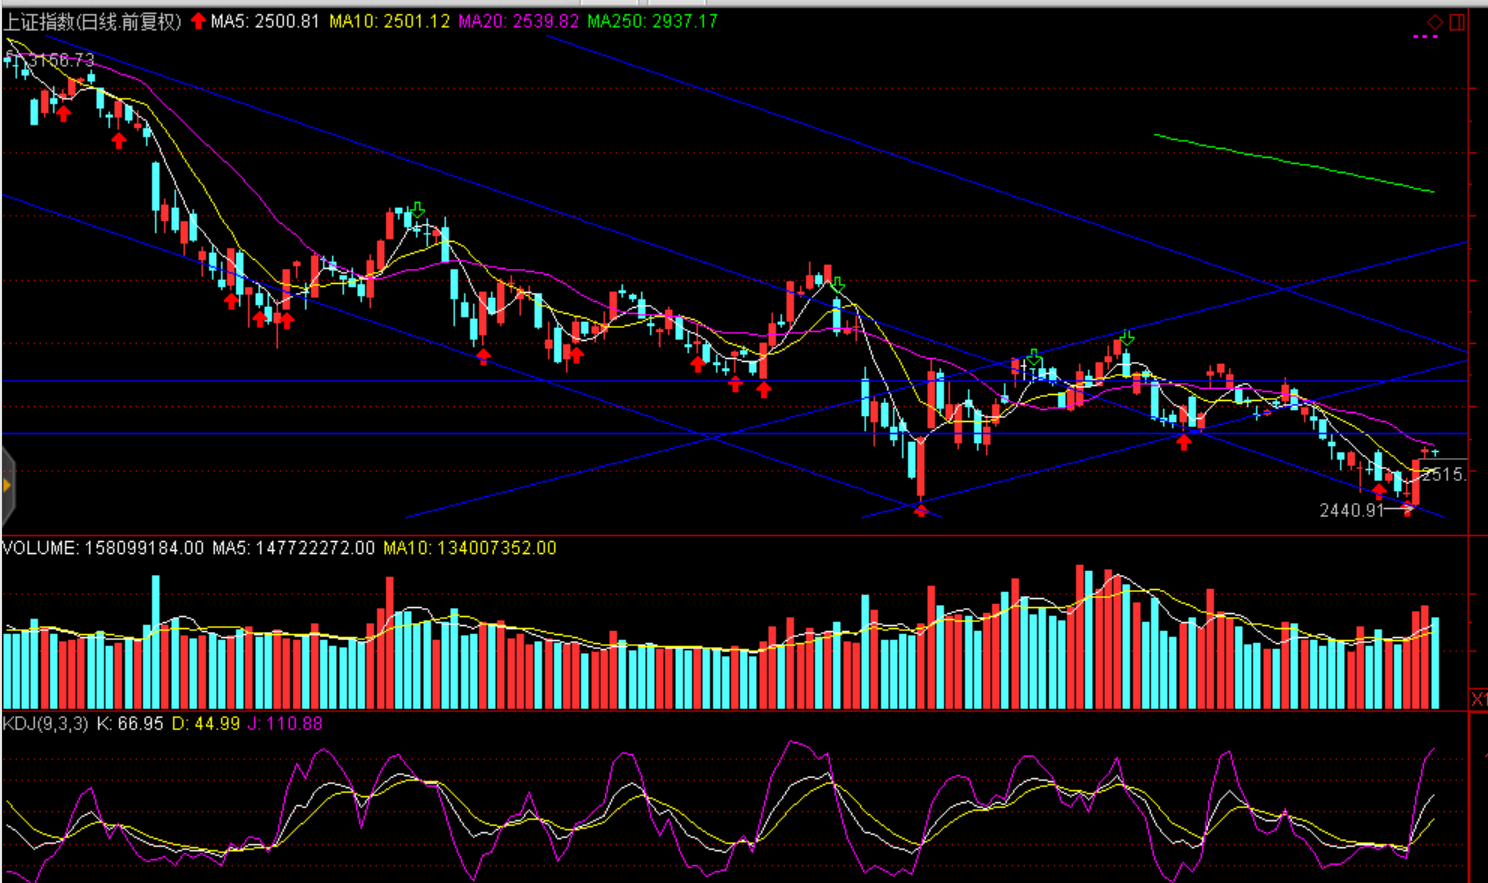Viewport: 1488px width, 883px height.
Task: Click the volume MA10: 134007352.00 label
Action: point(469,548)
